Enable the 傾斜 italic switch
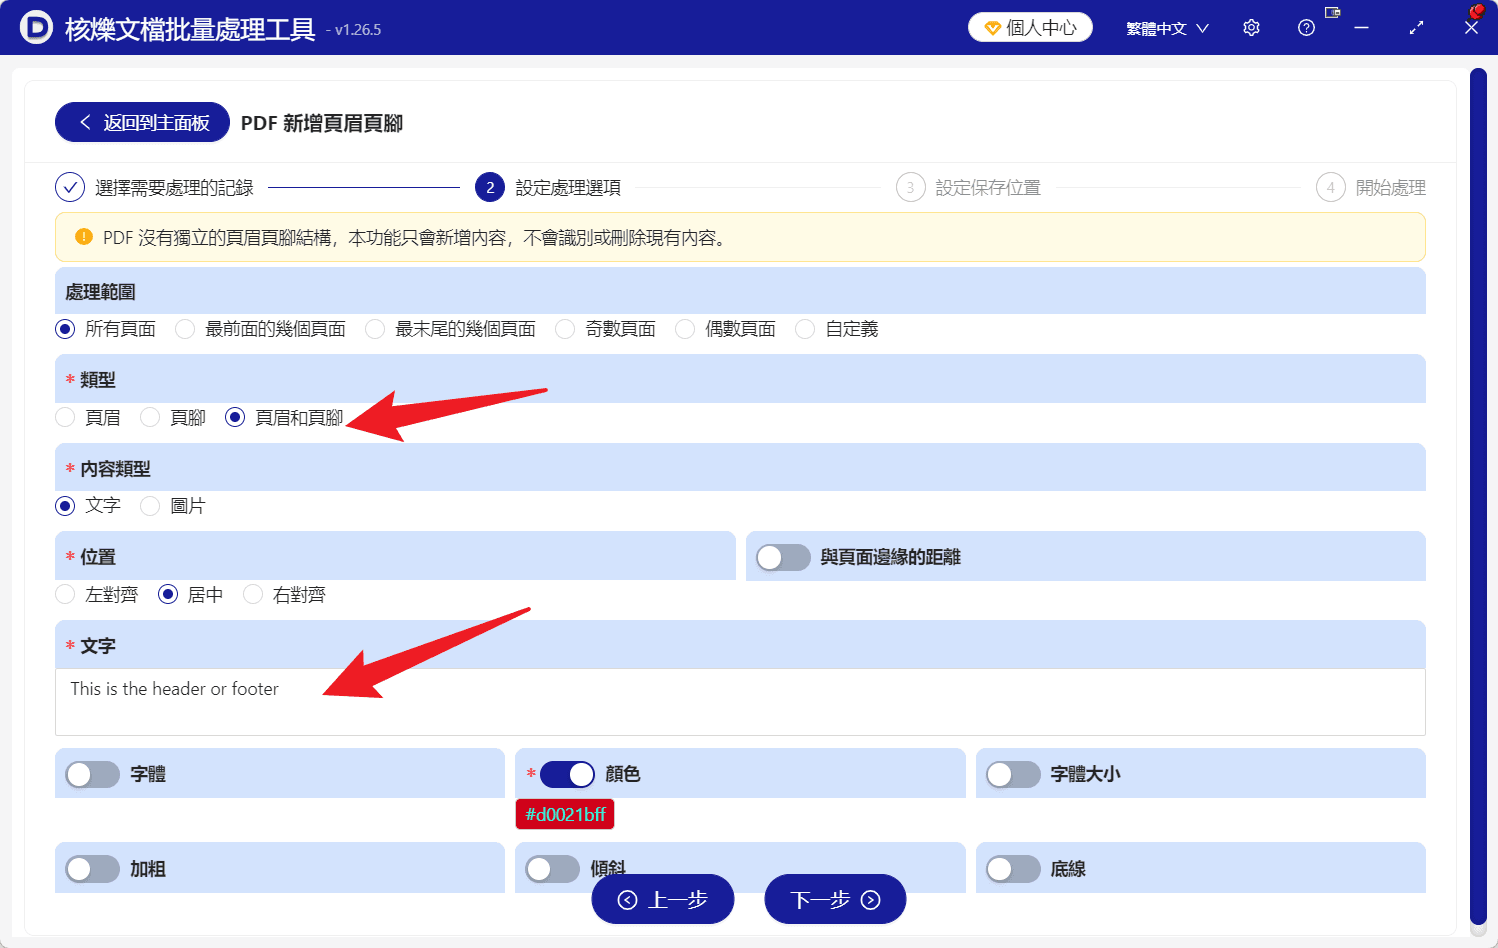 point(553,869)
